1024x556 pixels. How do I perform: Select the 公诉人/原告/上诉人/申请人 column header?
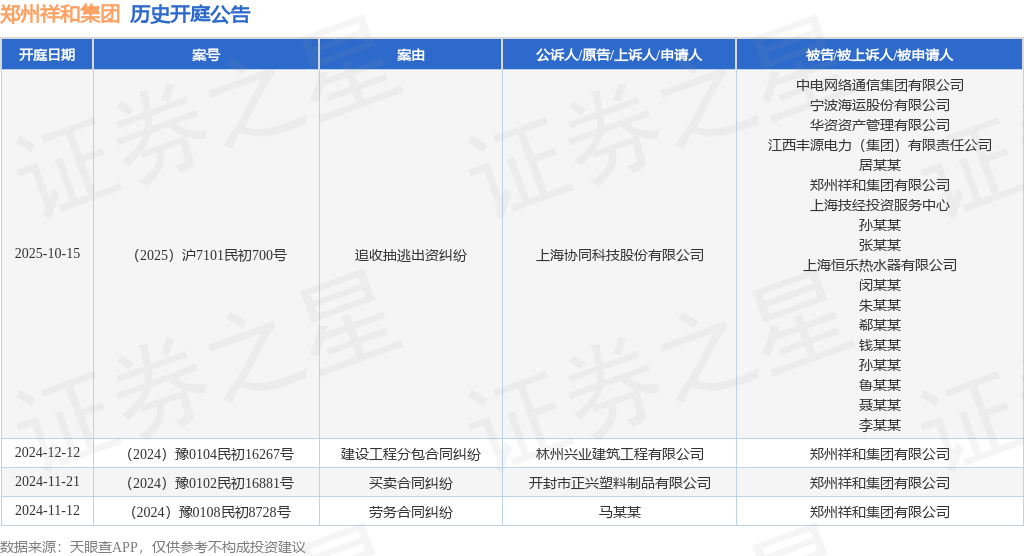(x=619, y=55)
